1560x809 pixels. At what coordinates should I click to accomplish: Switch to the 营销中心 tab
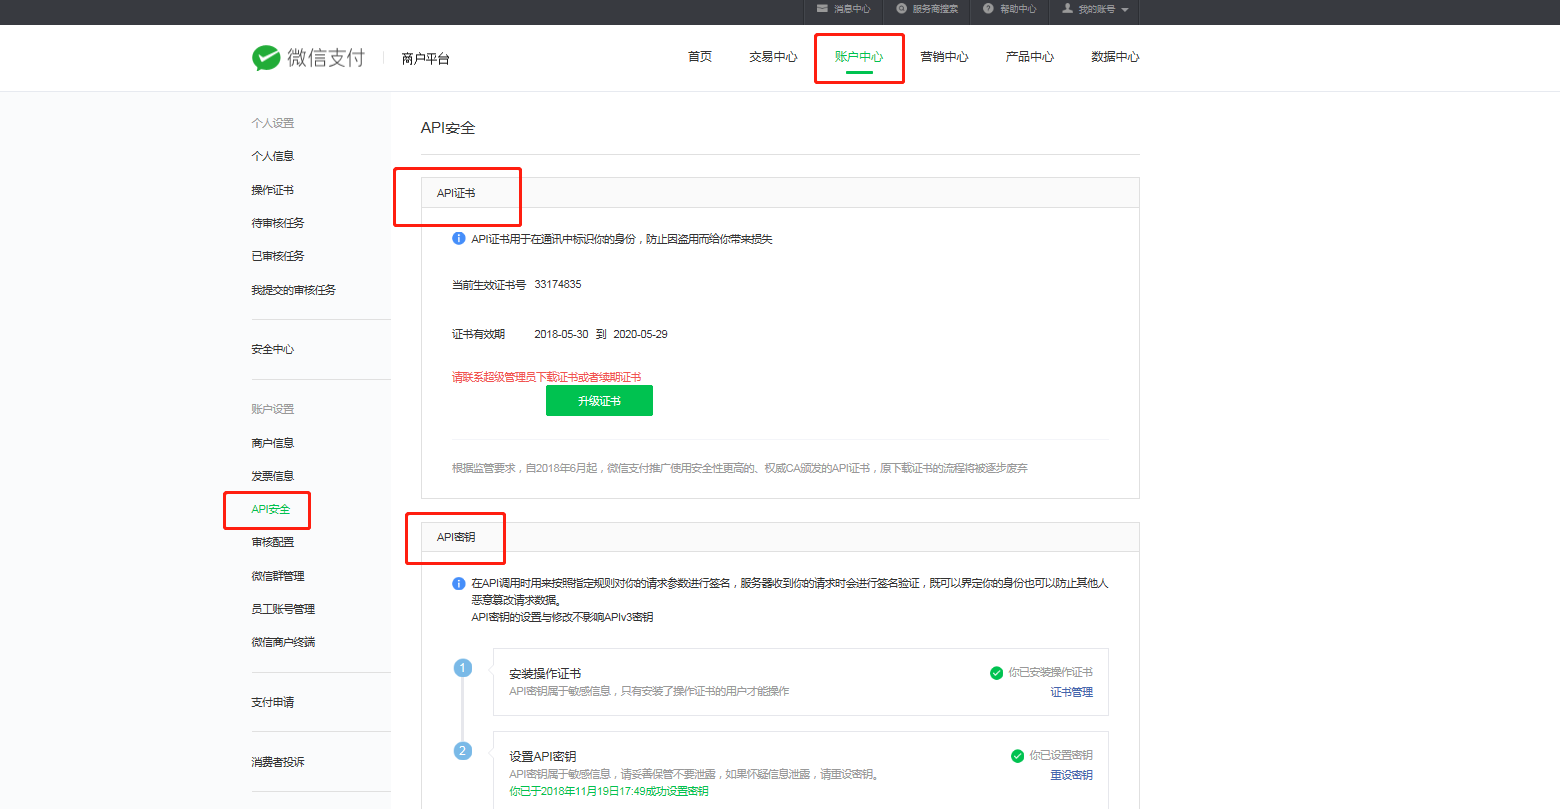[x=944, y=57]
